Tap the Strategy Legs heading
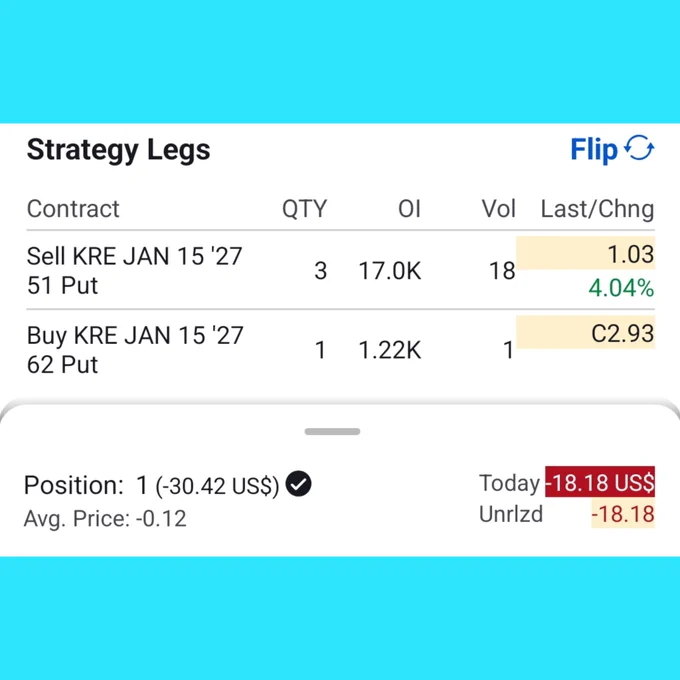The image size is (680, 680). pos(118,150)
